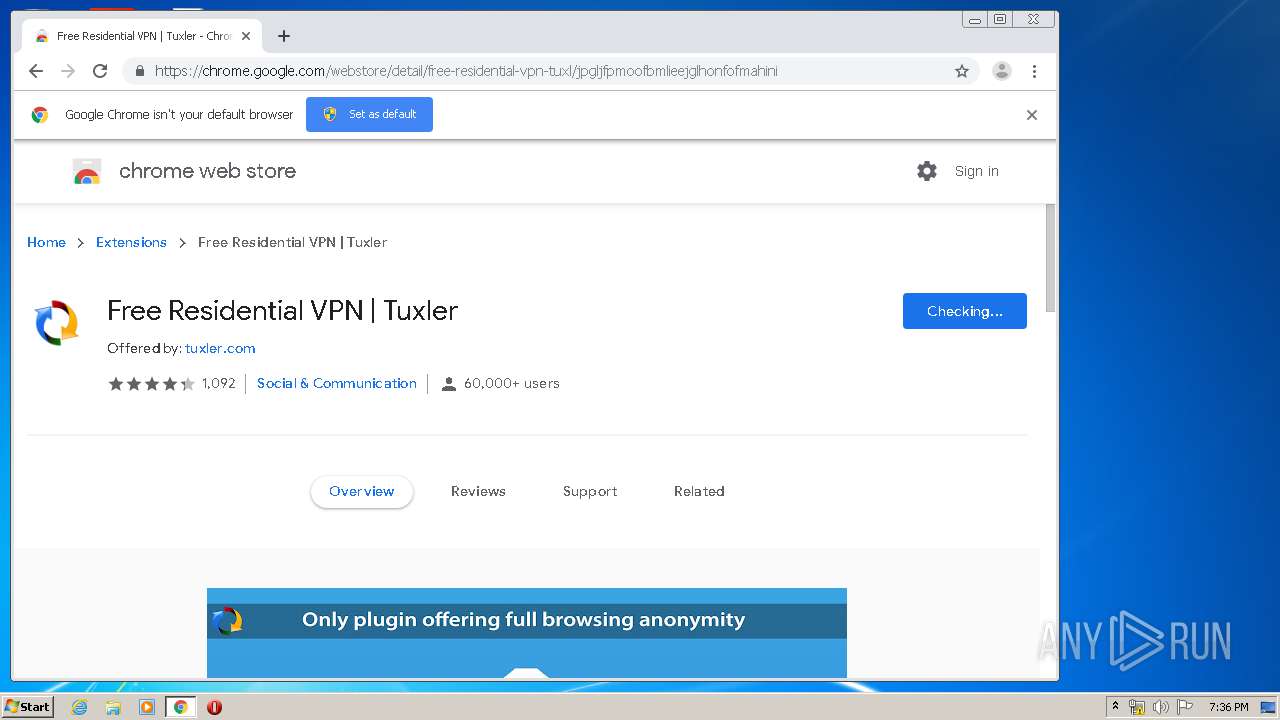This screenshot has height=720, width=1280.
Task: Close the Tuxler Chrome tab
Action: (246, 36)
